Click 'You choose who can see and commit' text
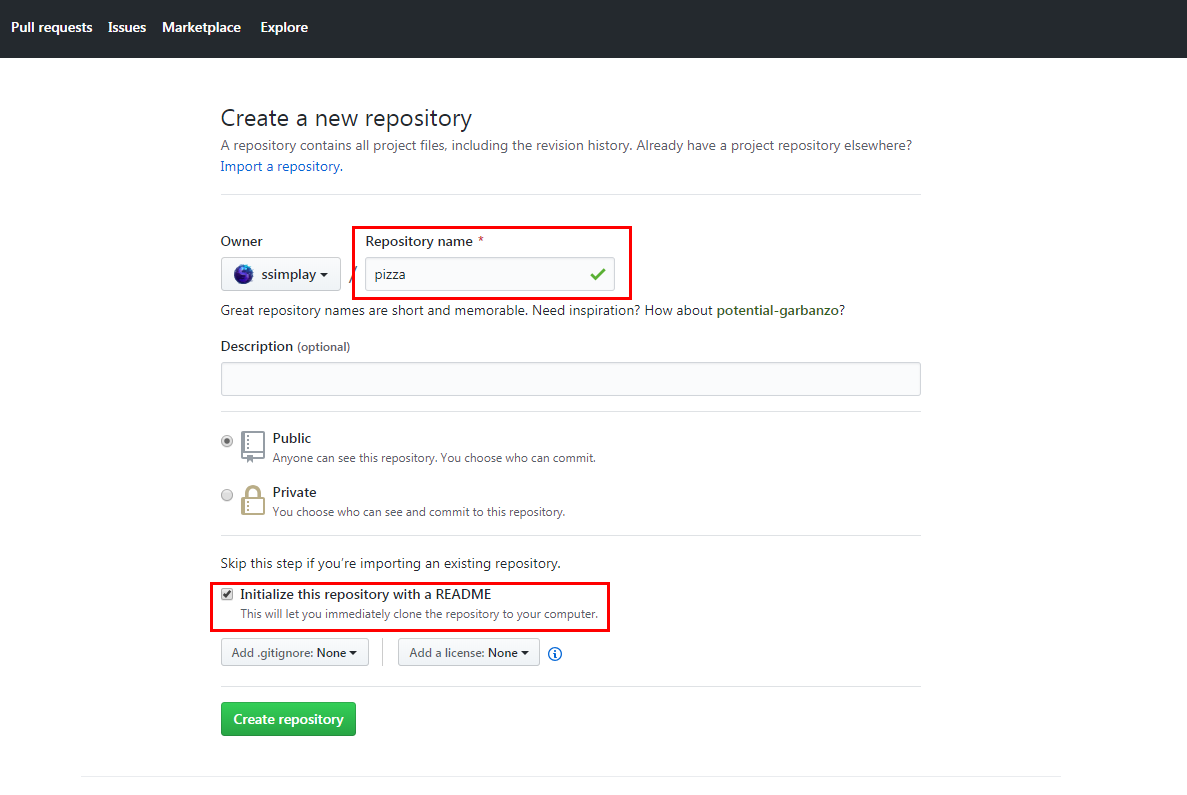 [419, 513]
